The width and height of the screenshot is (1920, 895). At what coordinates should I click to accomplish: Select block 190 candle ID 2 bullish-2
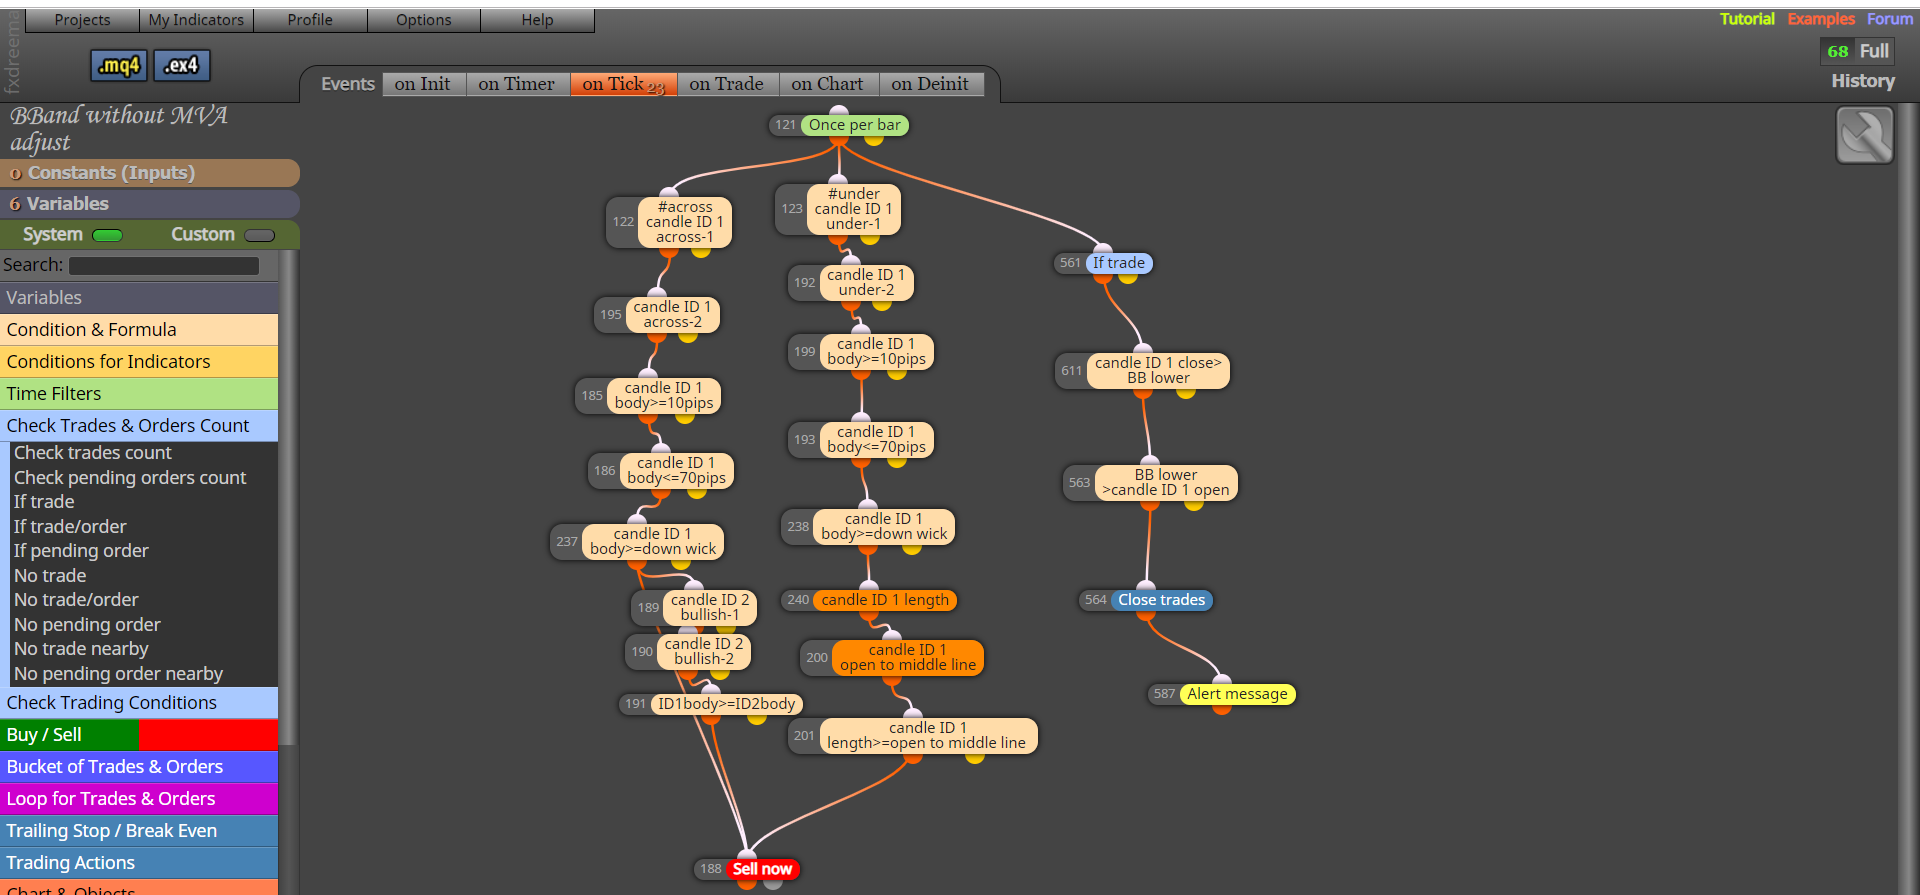[704, 651]
